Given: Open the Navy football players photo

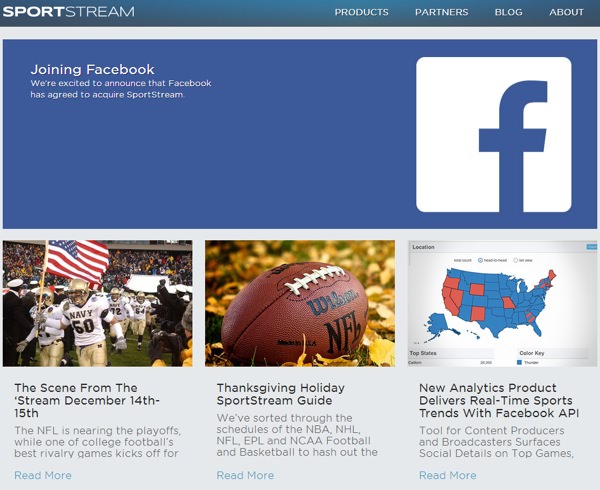Looking at the screenshot, I should tap(98, 303).
